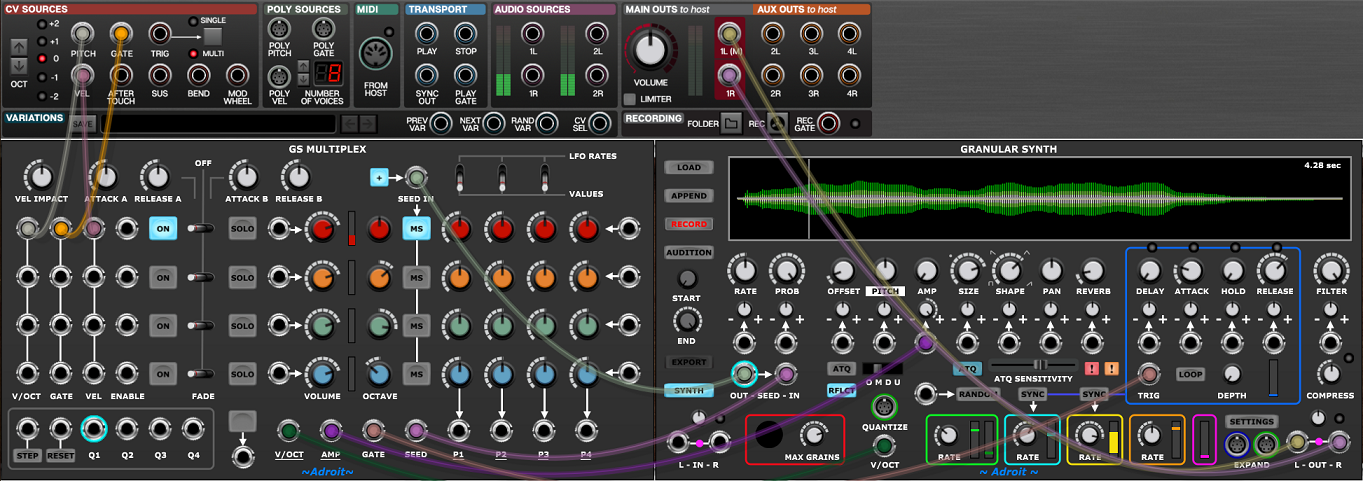
Task: Toggle the LIMITER checkbox
Action: coord(630,99)
